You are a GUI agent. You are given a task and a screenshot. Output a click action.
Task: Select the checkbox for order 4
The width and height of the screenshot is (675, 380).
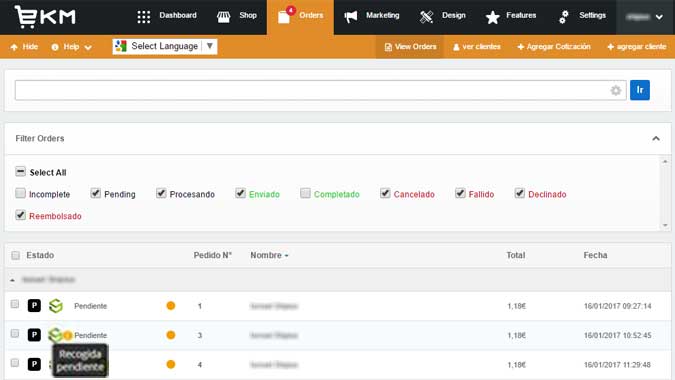point(15,363)
